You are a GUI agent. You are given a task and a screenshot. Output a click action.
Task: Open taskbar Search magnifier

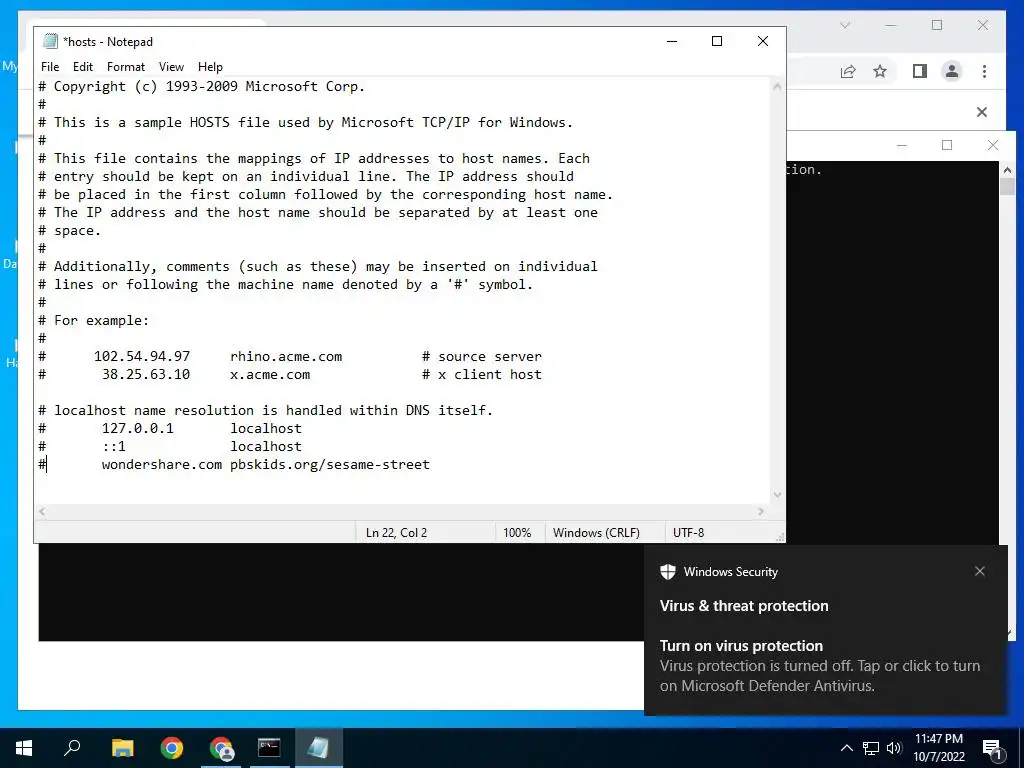(x=72, y=748)
